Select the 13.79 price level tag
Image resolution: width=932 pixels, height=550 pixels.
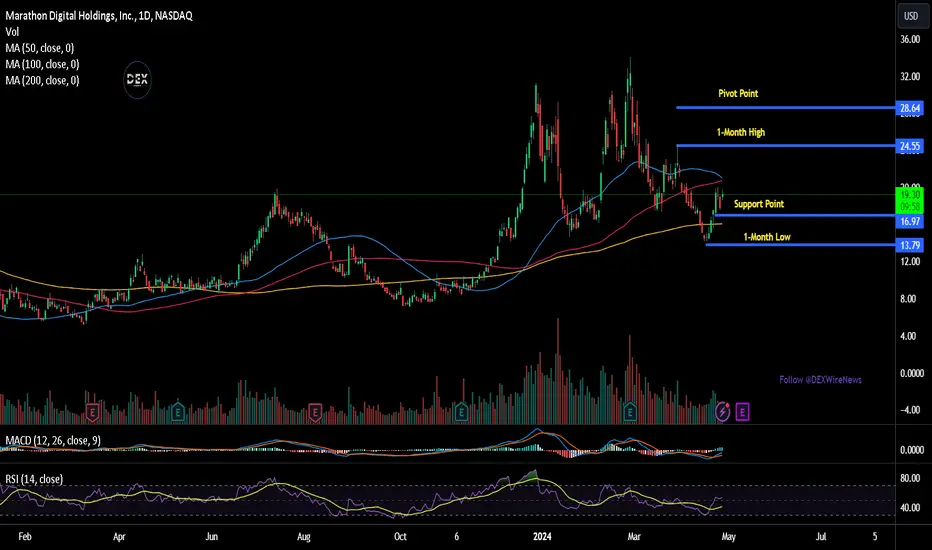click(x=910, y=245)
